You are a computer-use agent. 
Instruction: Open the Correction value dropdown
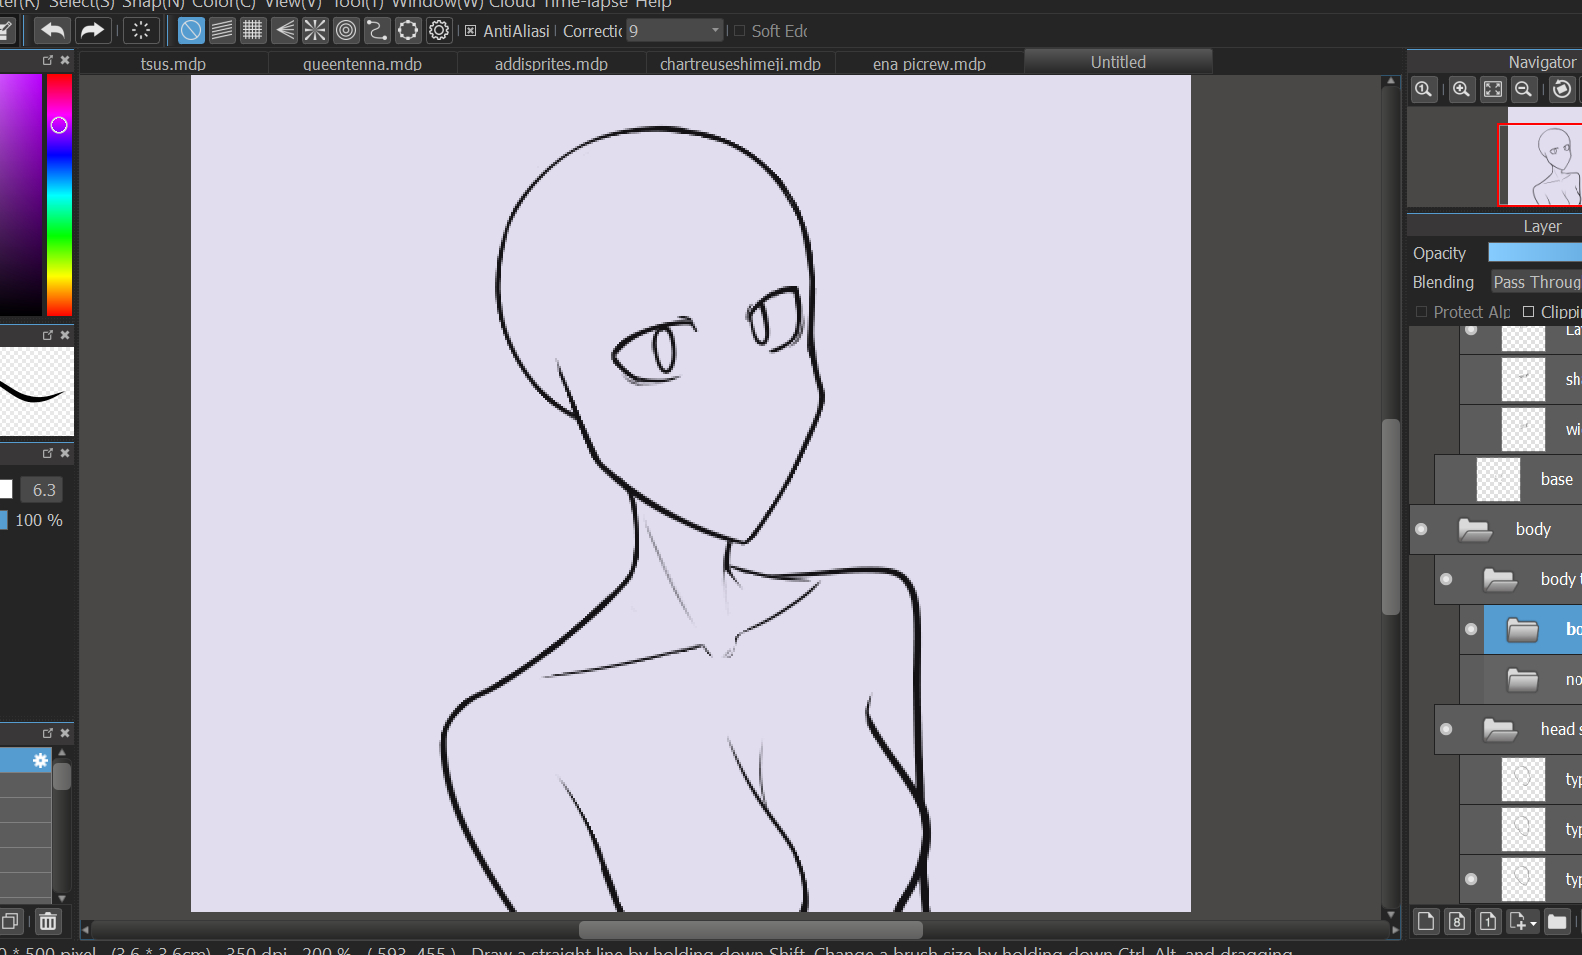pos(715,31)
